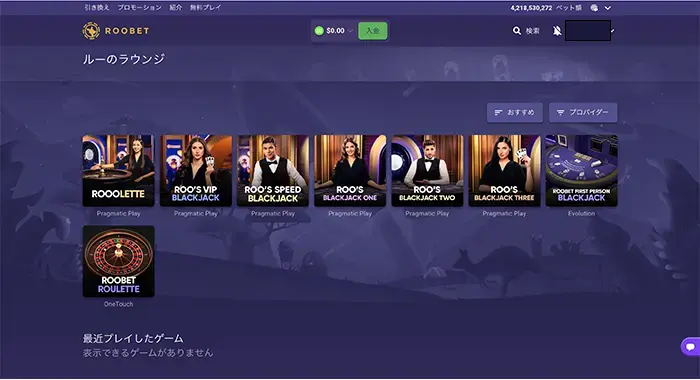Open the おすすめ sort dropdown
700x380 pixels.
click(x=515, y=113)
